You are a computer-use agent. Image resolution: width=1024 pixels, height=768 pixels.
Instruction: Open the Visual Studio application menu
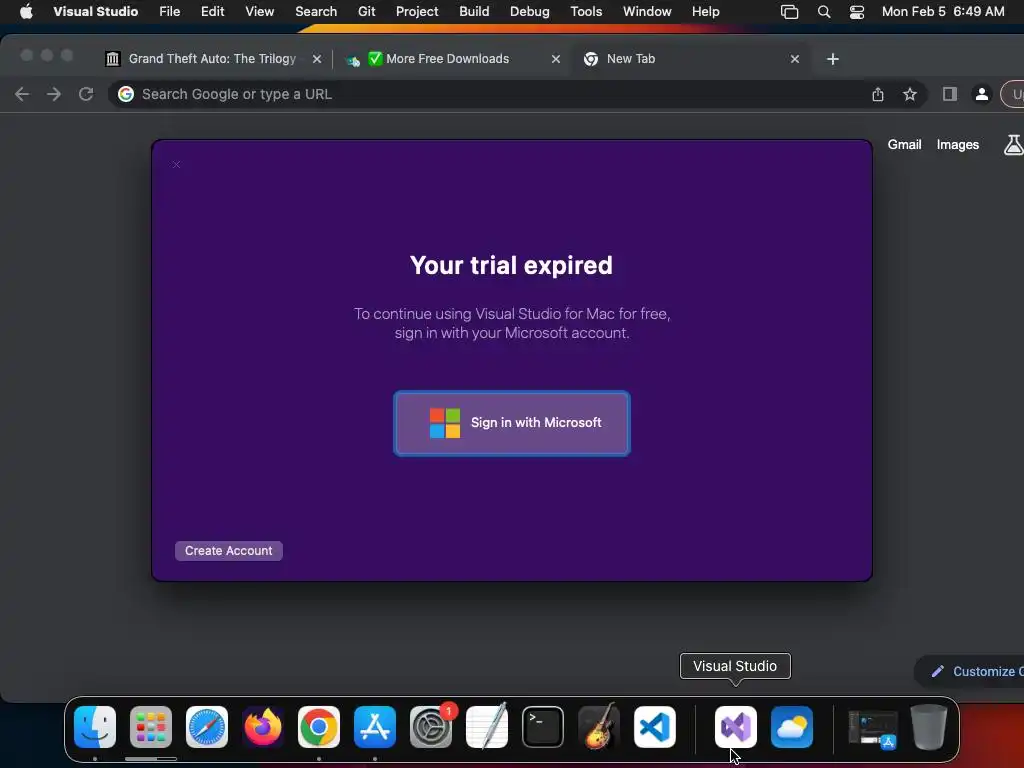95,12
